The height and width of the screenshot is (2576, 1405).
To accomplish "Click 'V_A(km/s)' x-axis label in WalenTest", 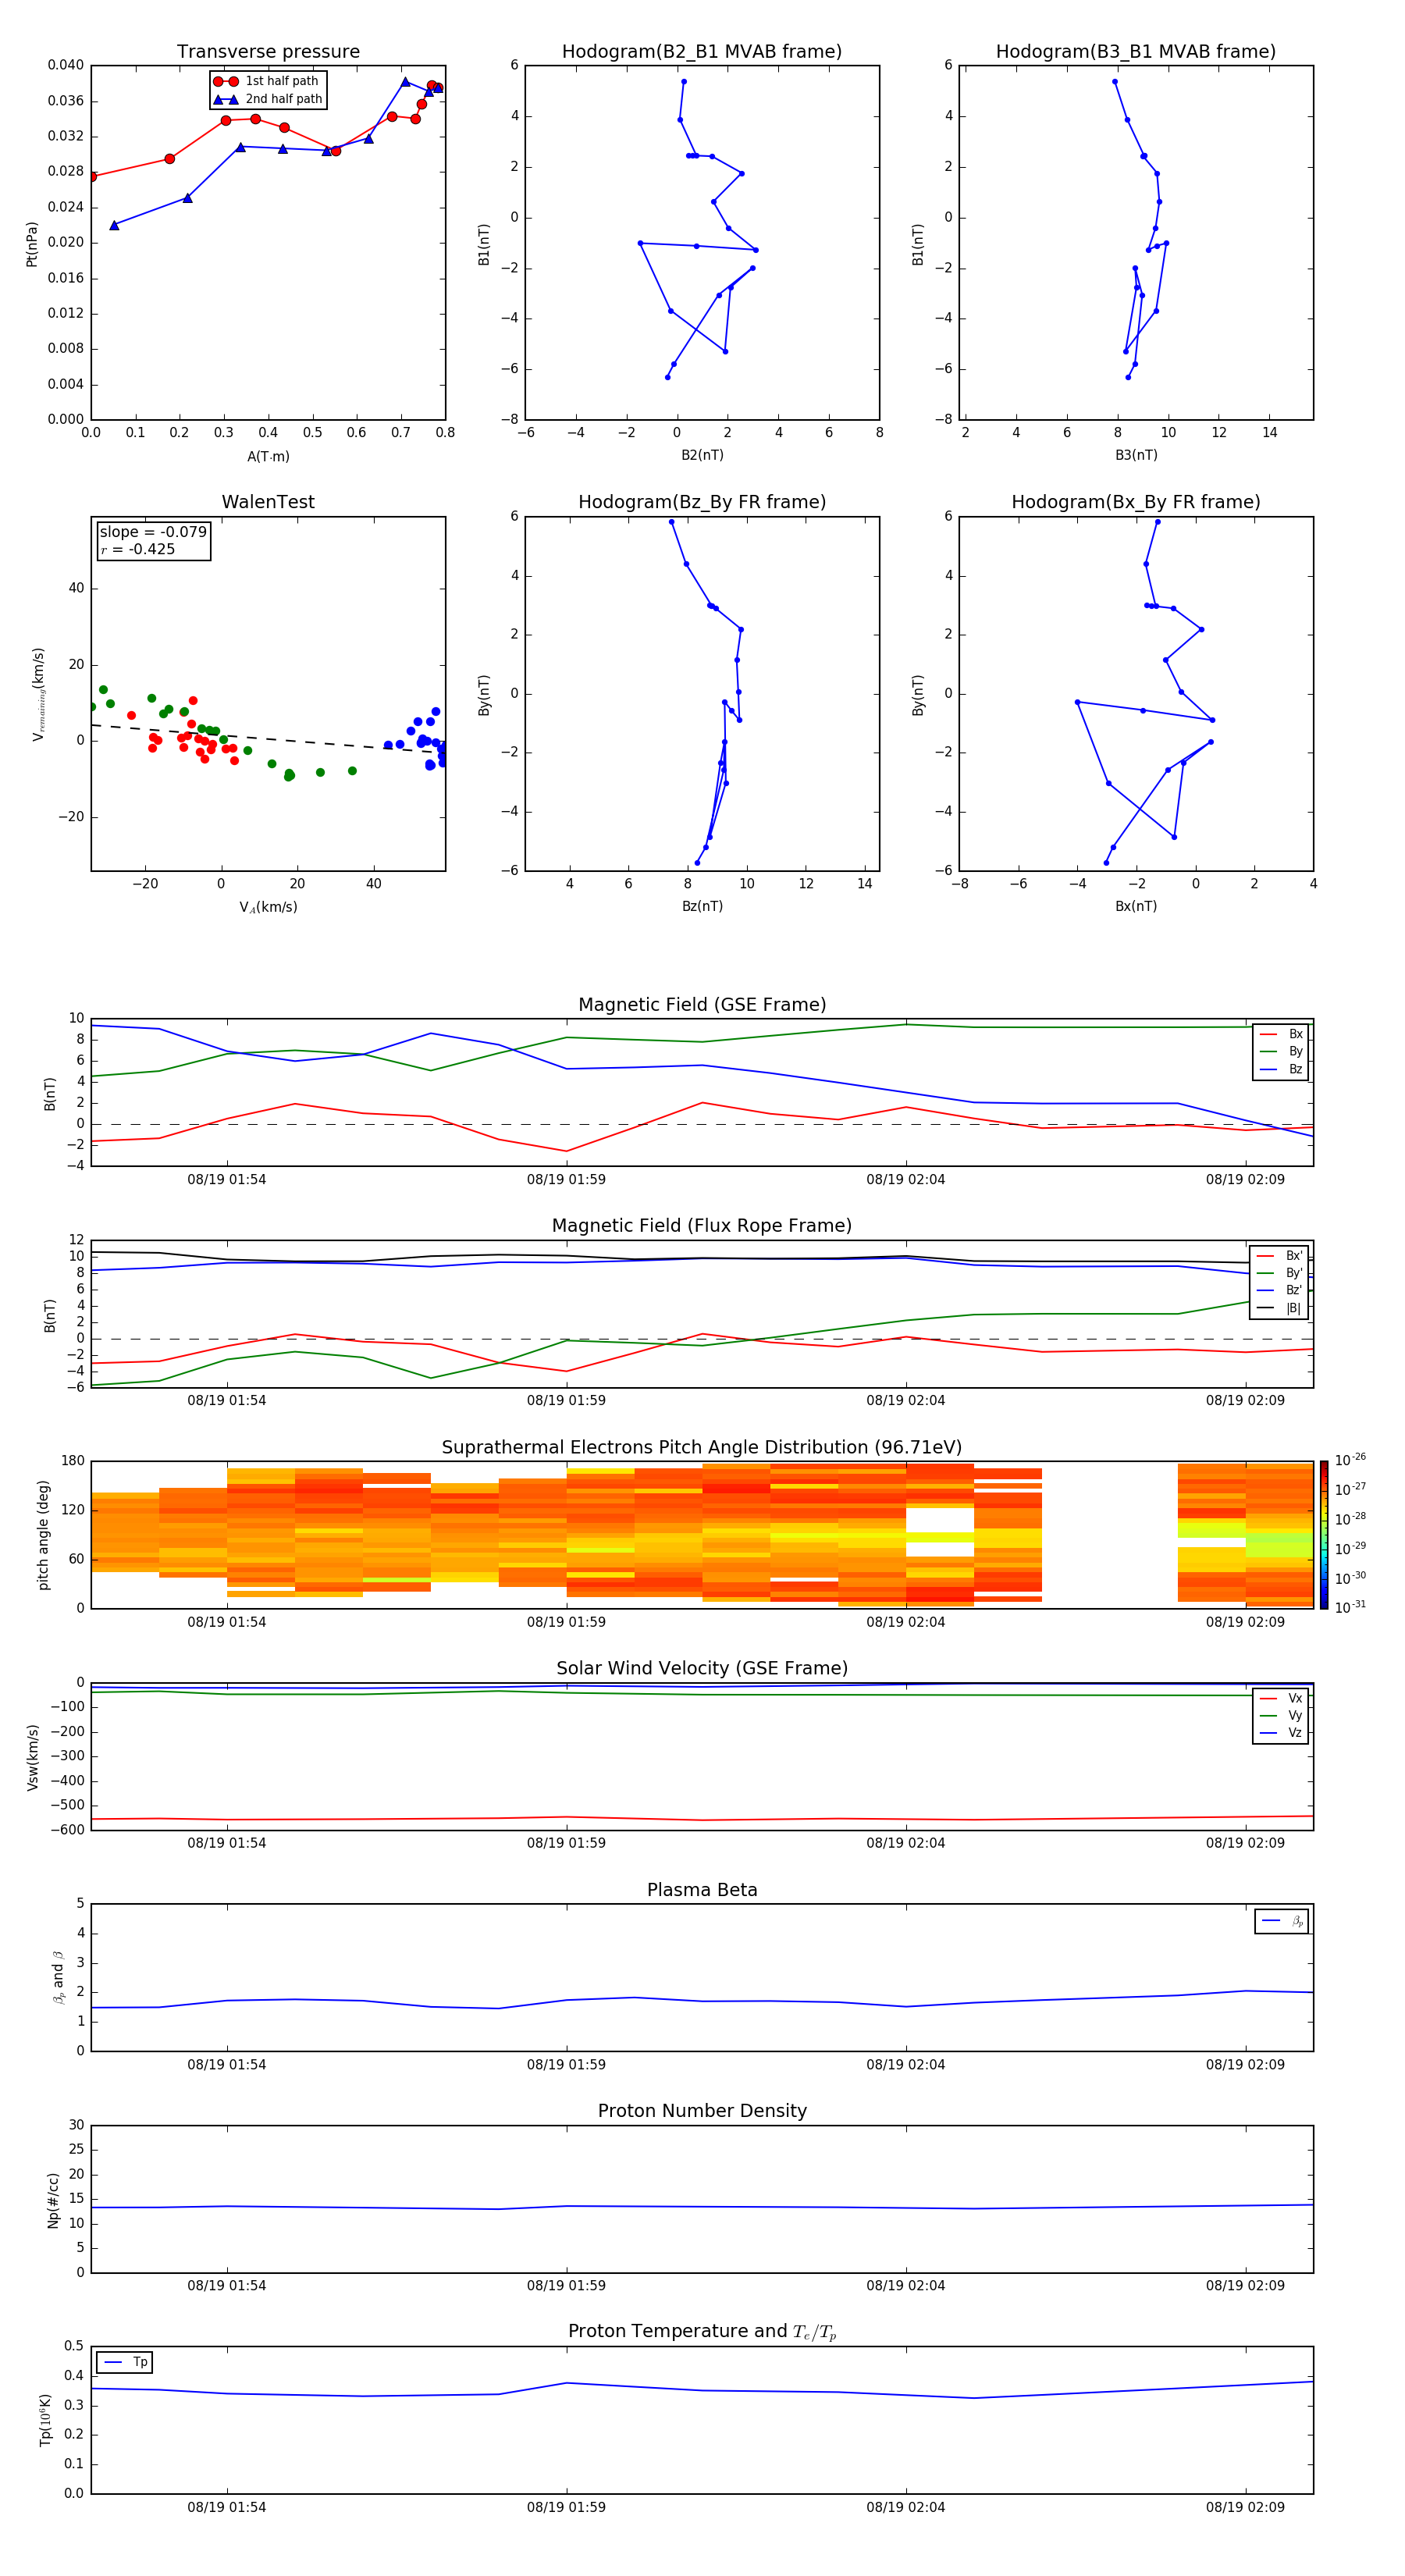I will pos(268,908).
